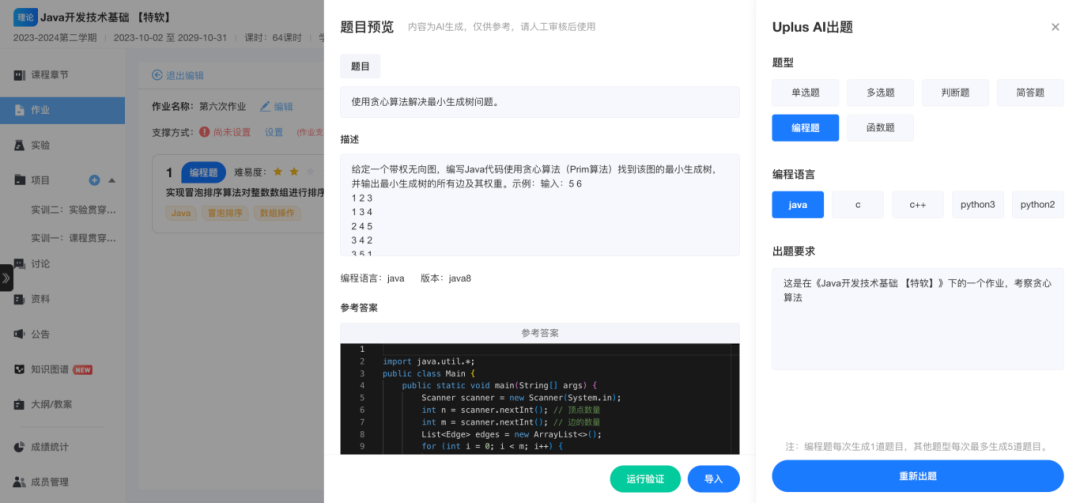The image size is (1080, 503).
Task: Expand the collapsed left side drawer handle
Action: click(x=6, y=278)
